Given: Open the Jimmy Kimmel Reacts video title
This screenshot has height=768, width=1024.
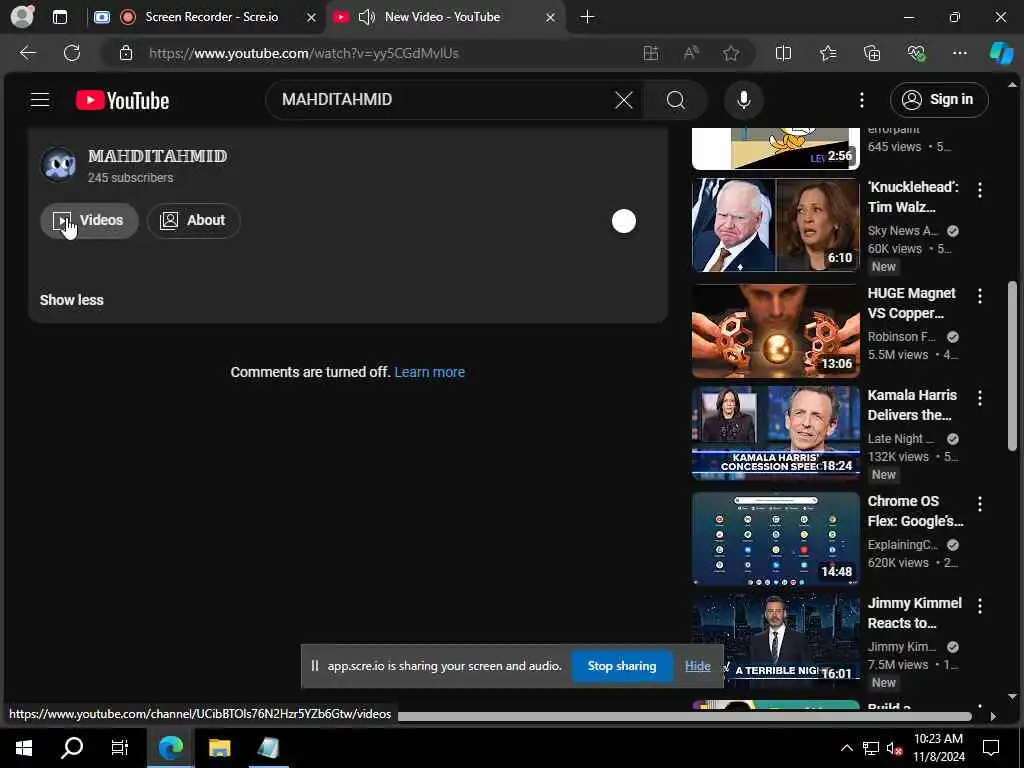Looking at the screenshot, I should tap(914, 613).
